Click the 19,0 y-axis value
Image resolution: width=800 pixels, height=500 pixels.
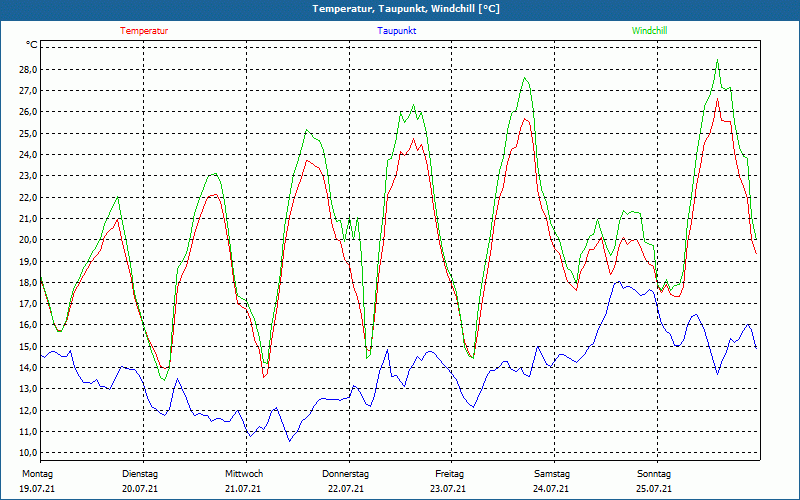point(28,261)
